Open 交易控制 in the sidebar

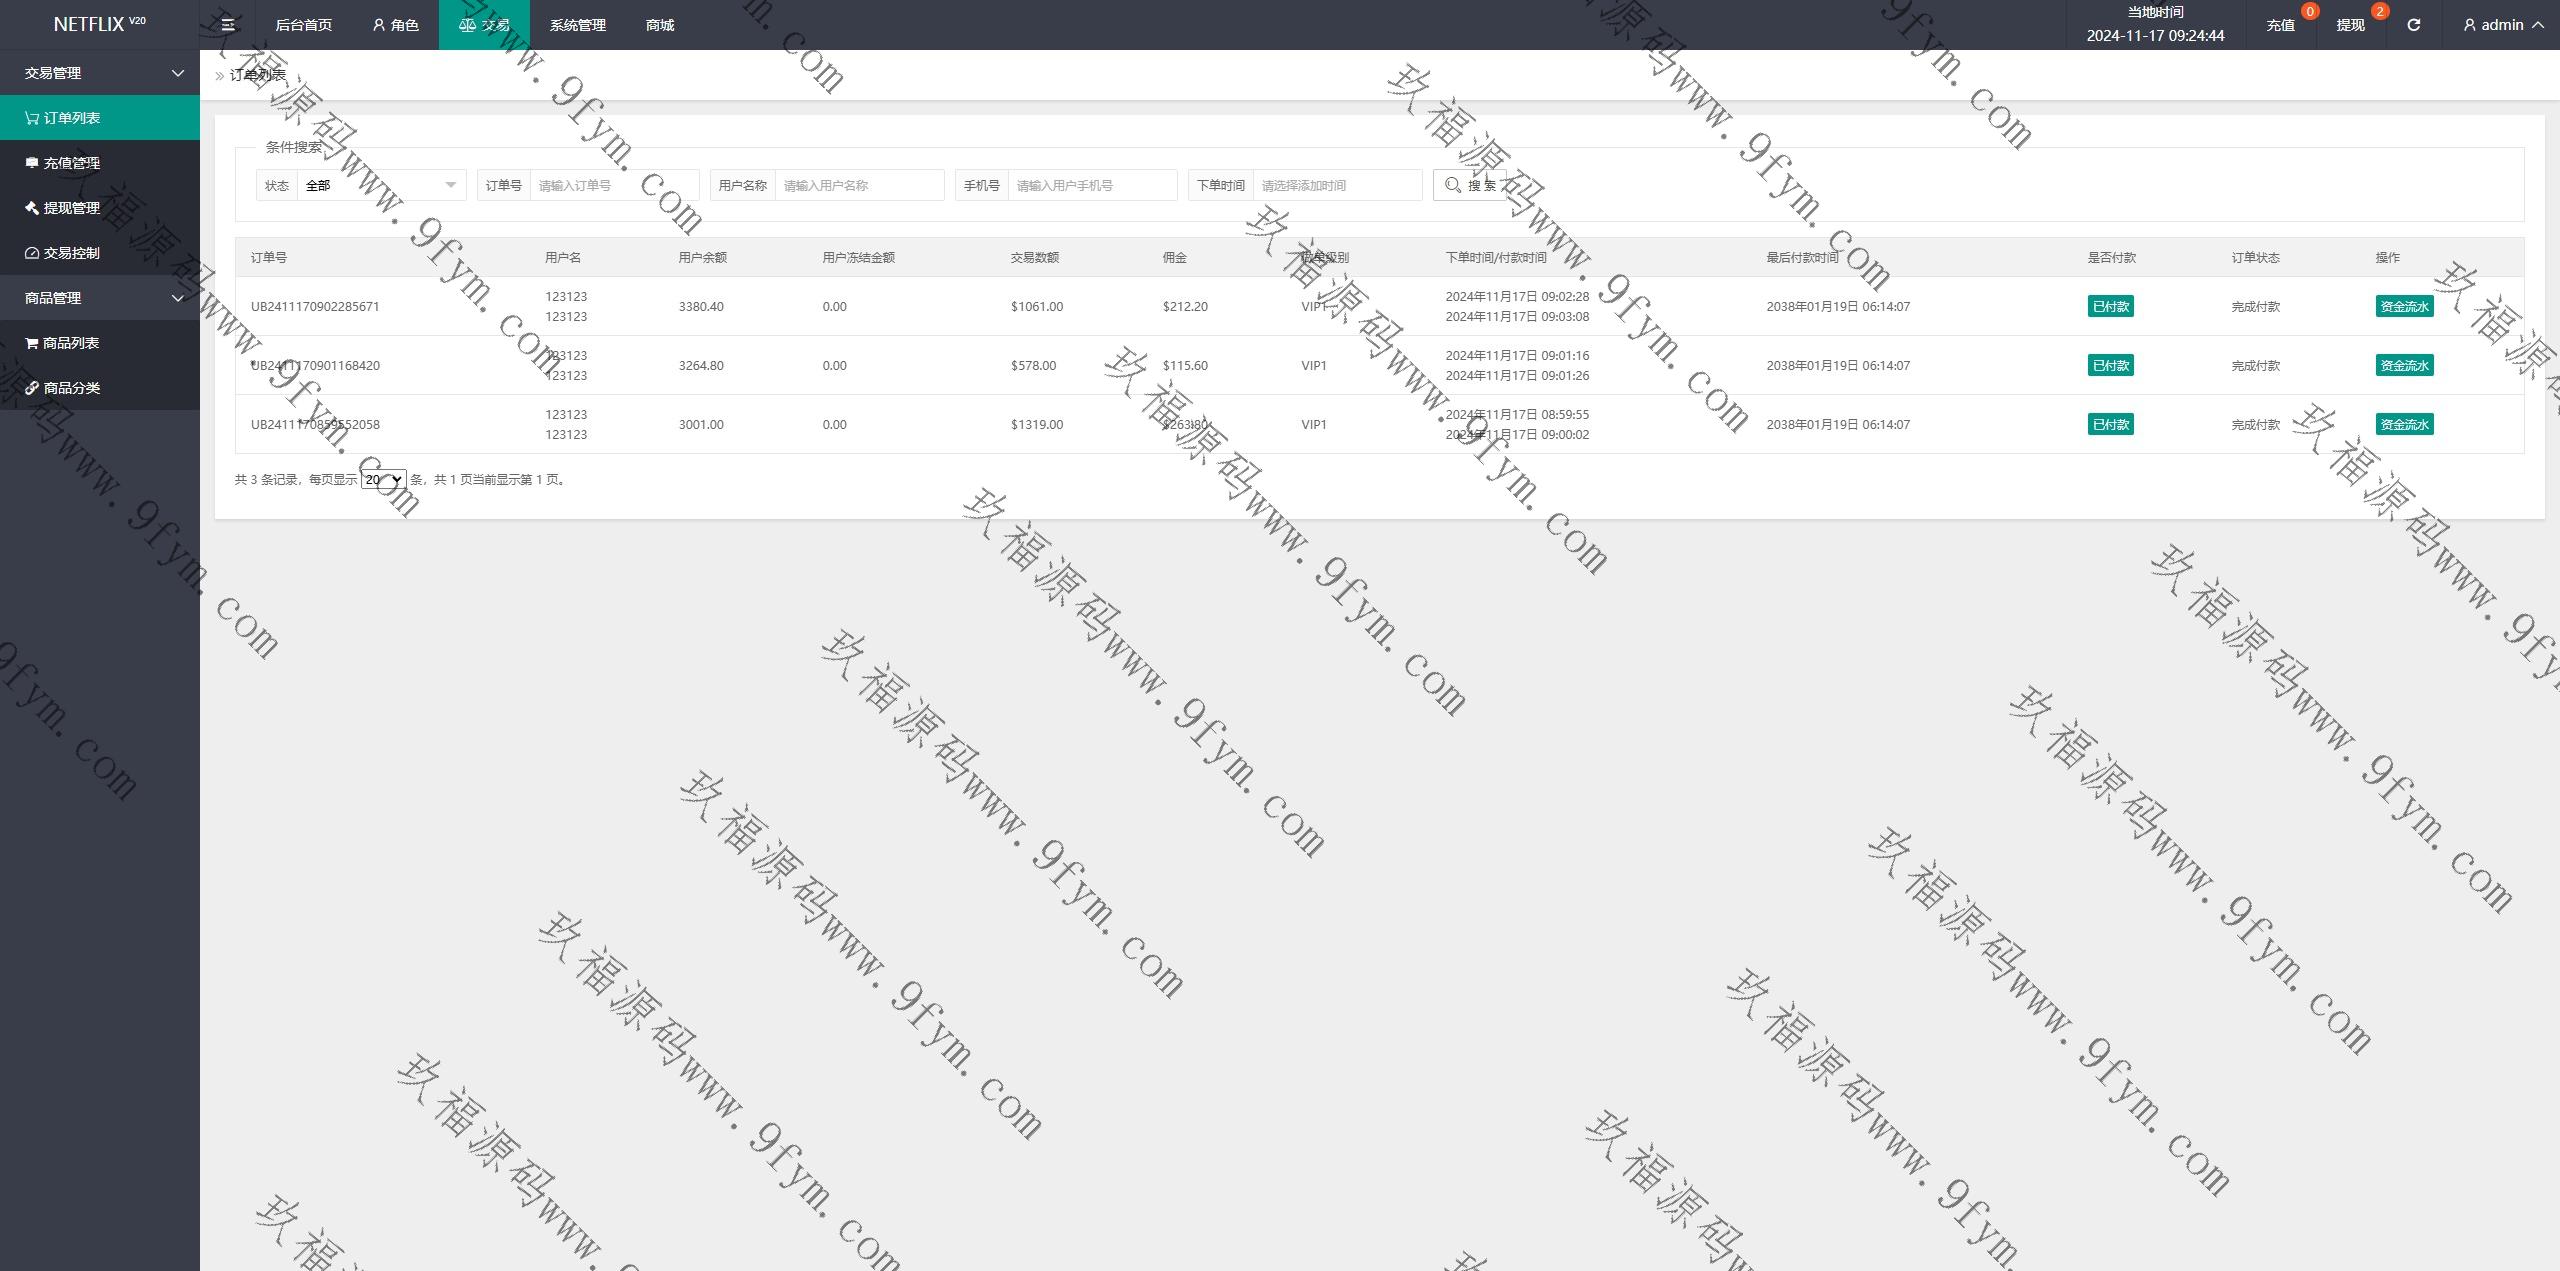tap(72, 253)
